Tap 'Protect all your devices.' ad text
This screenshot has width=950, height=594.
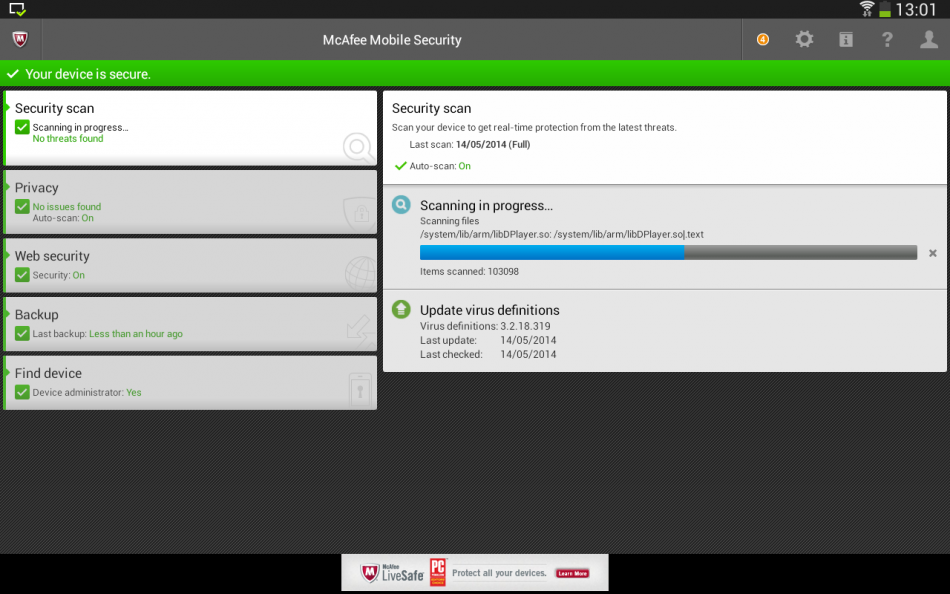coord(499,573)
